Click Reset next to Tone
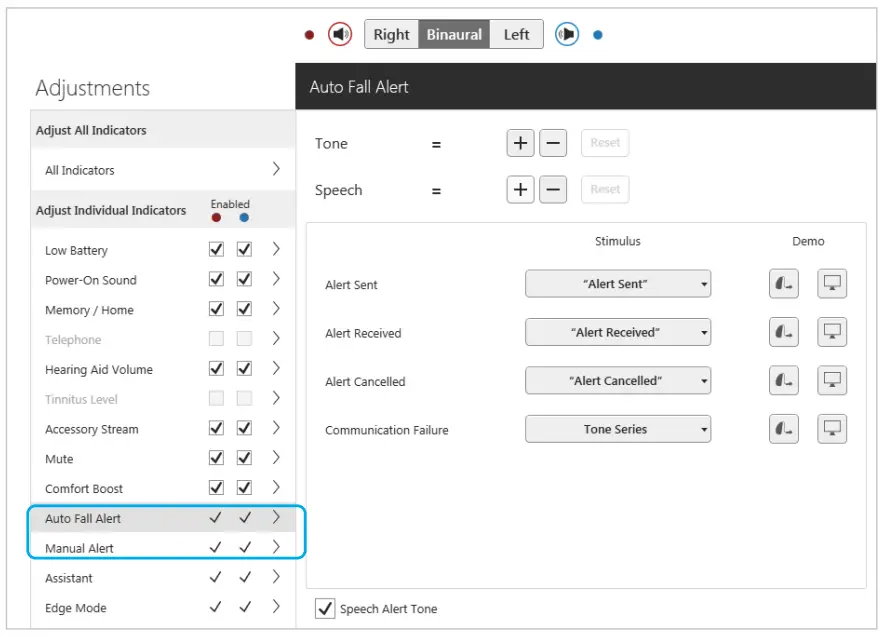Image resolution: width=883 pixels, height=636 pixels. point(604,143)
